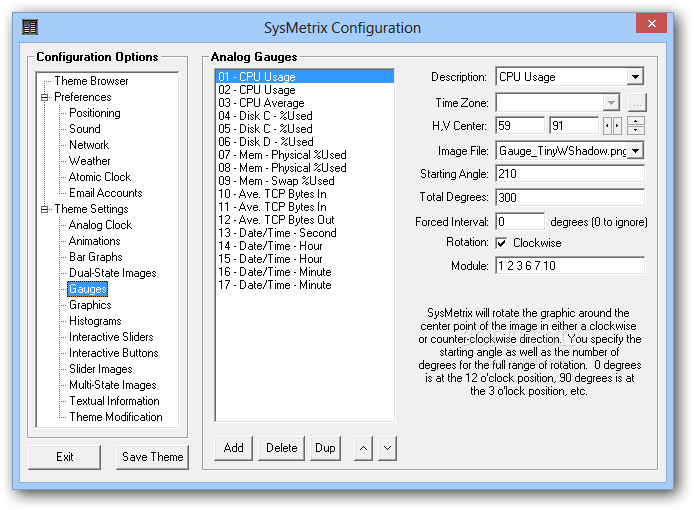This screenshot has height=510, width=694.
Task: Add a new analog gauge
Action: [x=233, y=448]
